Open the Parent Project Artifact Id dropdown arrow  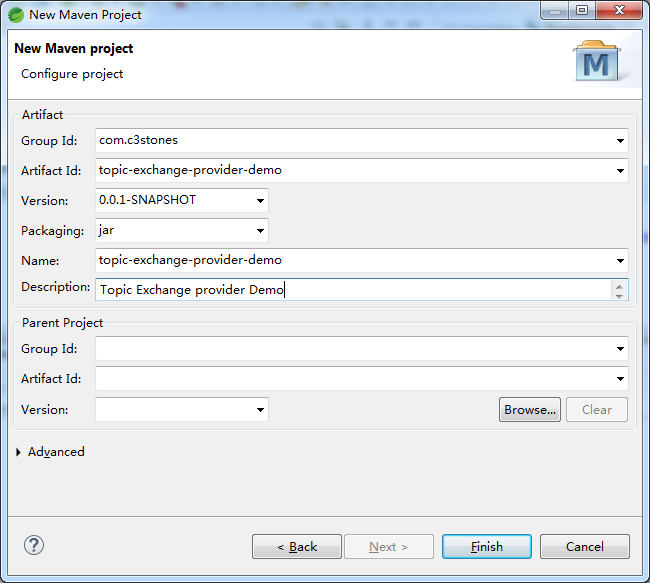[620, 379]
